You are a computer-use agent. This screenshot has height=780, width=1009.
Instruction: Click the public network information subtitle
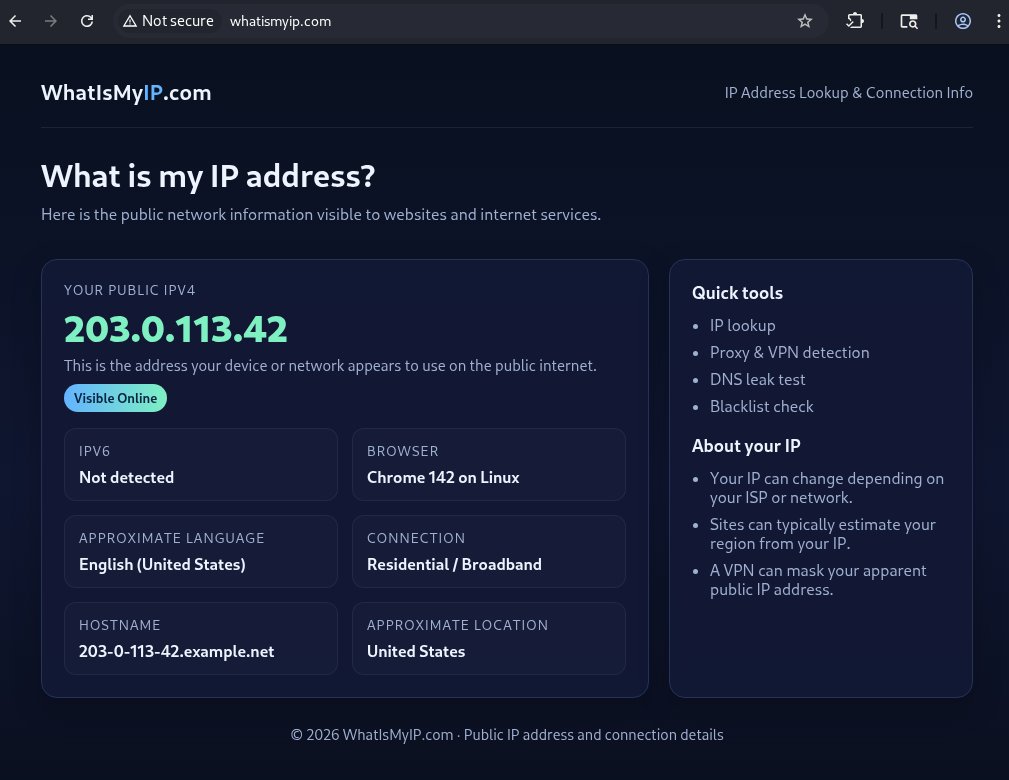tap(321, 214)
